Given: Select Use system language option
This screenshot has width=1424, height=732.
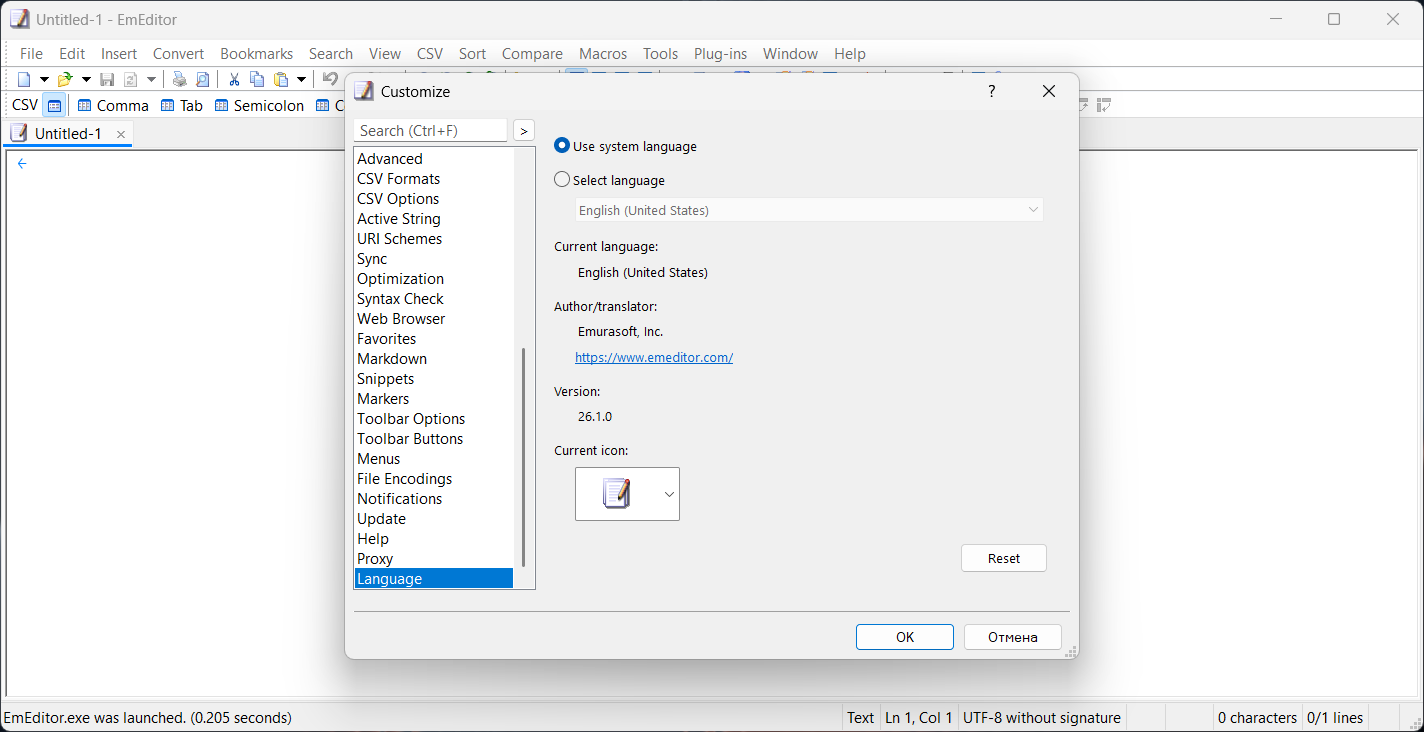Looking at the screenshot, I should (x=626, y=146).
